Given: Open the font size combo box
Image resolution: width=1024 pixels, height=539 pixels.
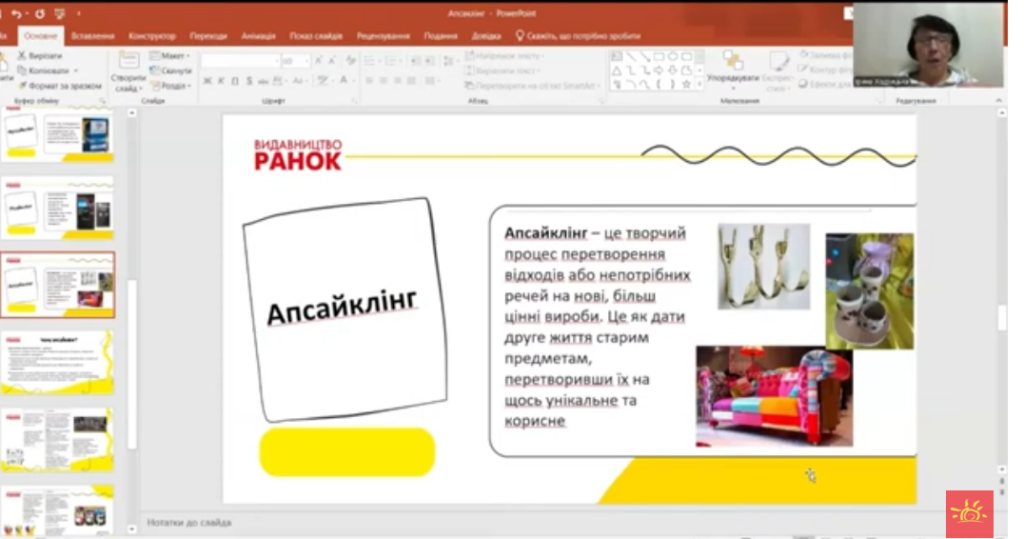Looking at the screenshot, I should (x=296, y=61).
